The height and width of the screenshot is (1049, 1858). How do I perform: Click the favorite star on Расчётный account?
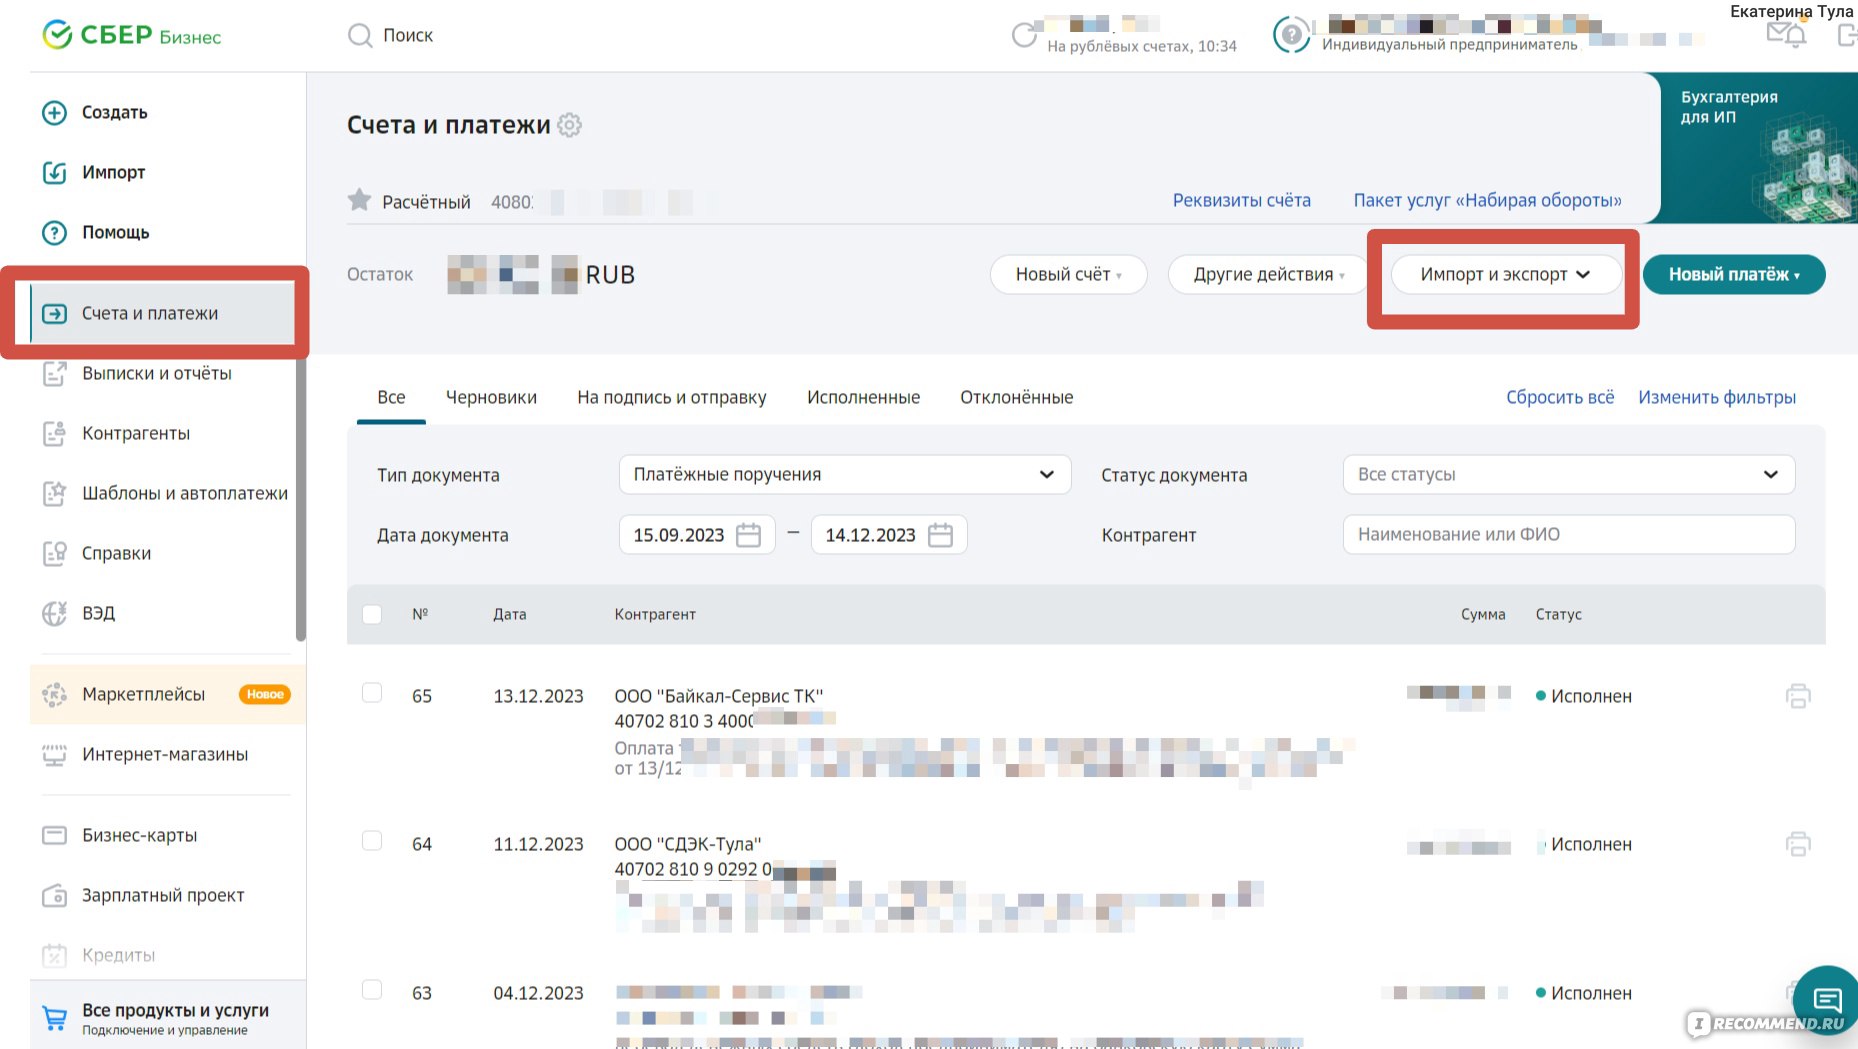[359, 200]
